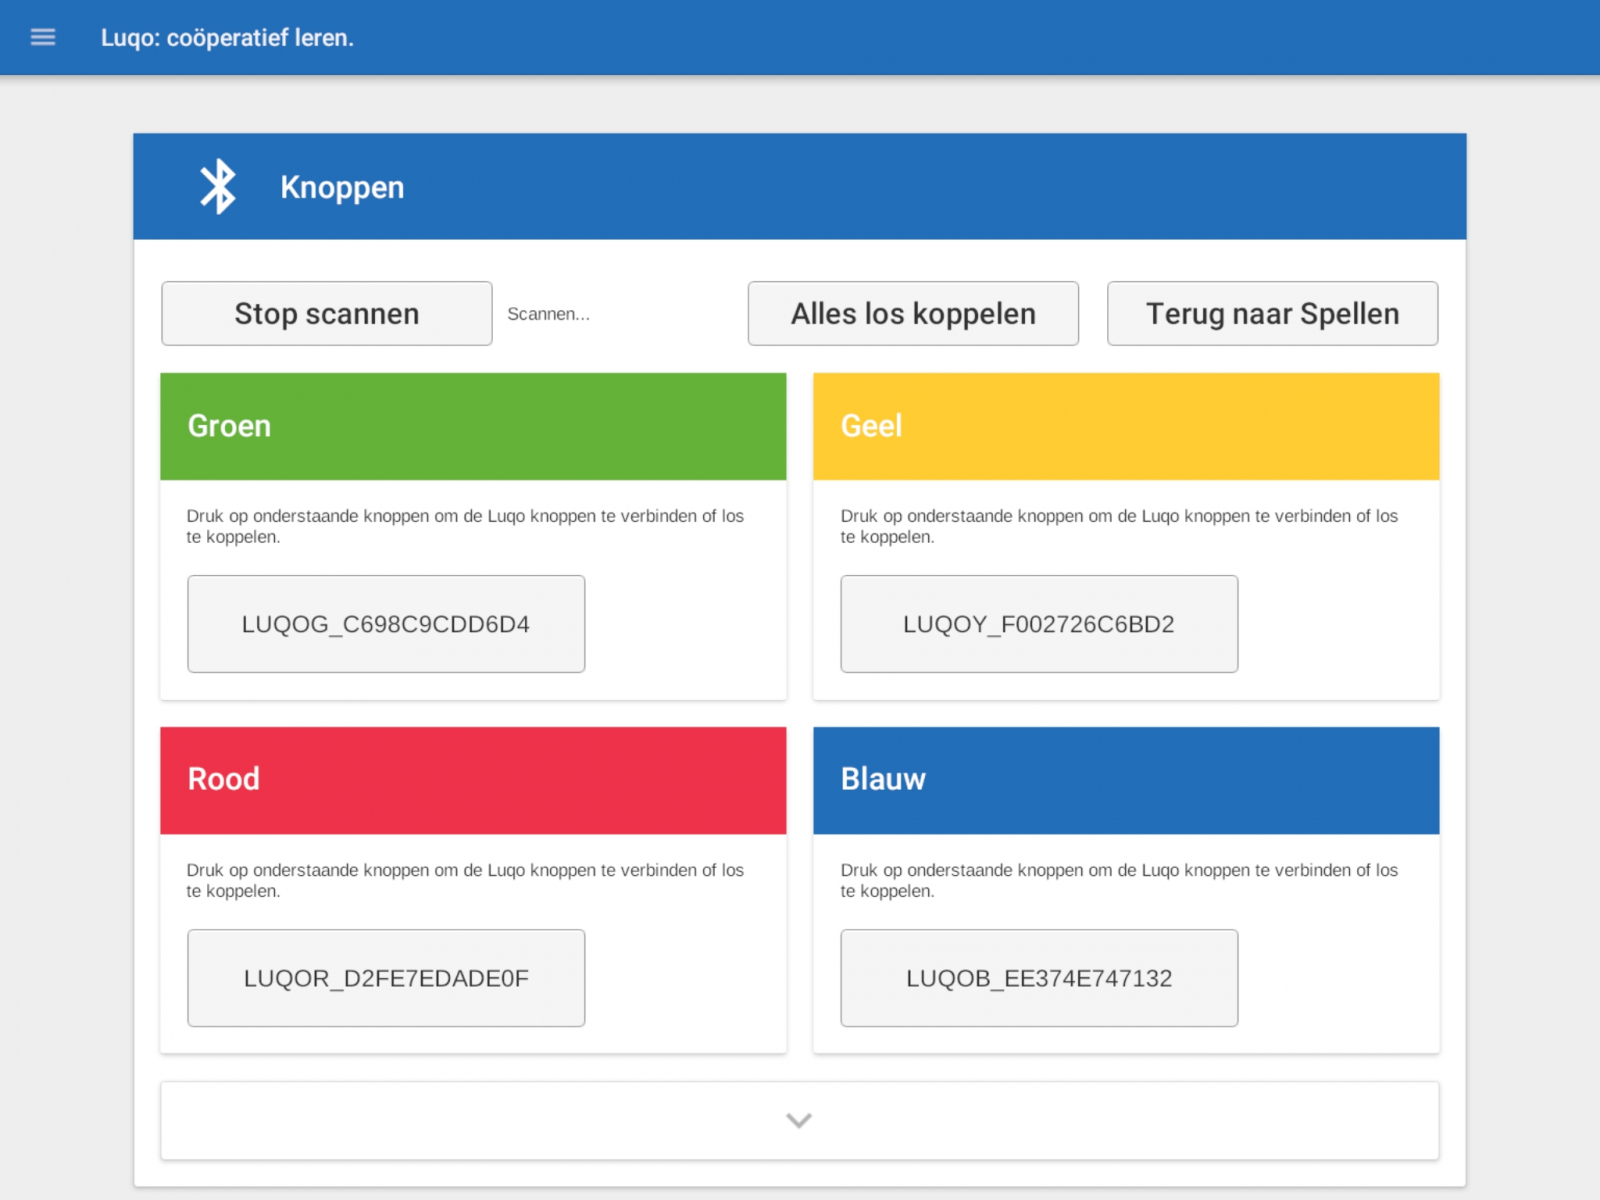The image size is (1600, 1200).
Task: Click Alles los koppelen to disconnect all
Action: click(x=912, y=314)
